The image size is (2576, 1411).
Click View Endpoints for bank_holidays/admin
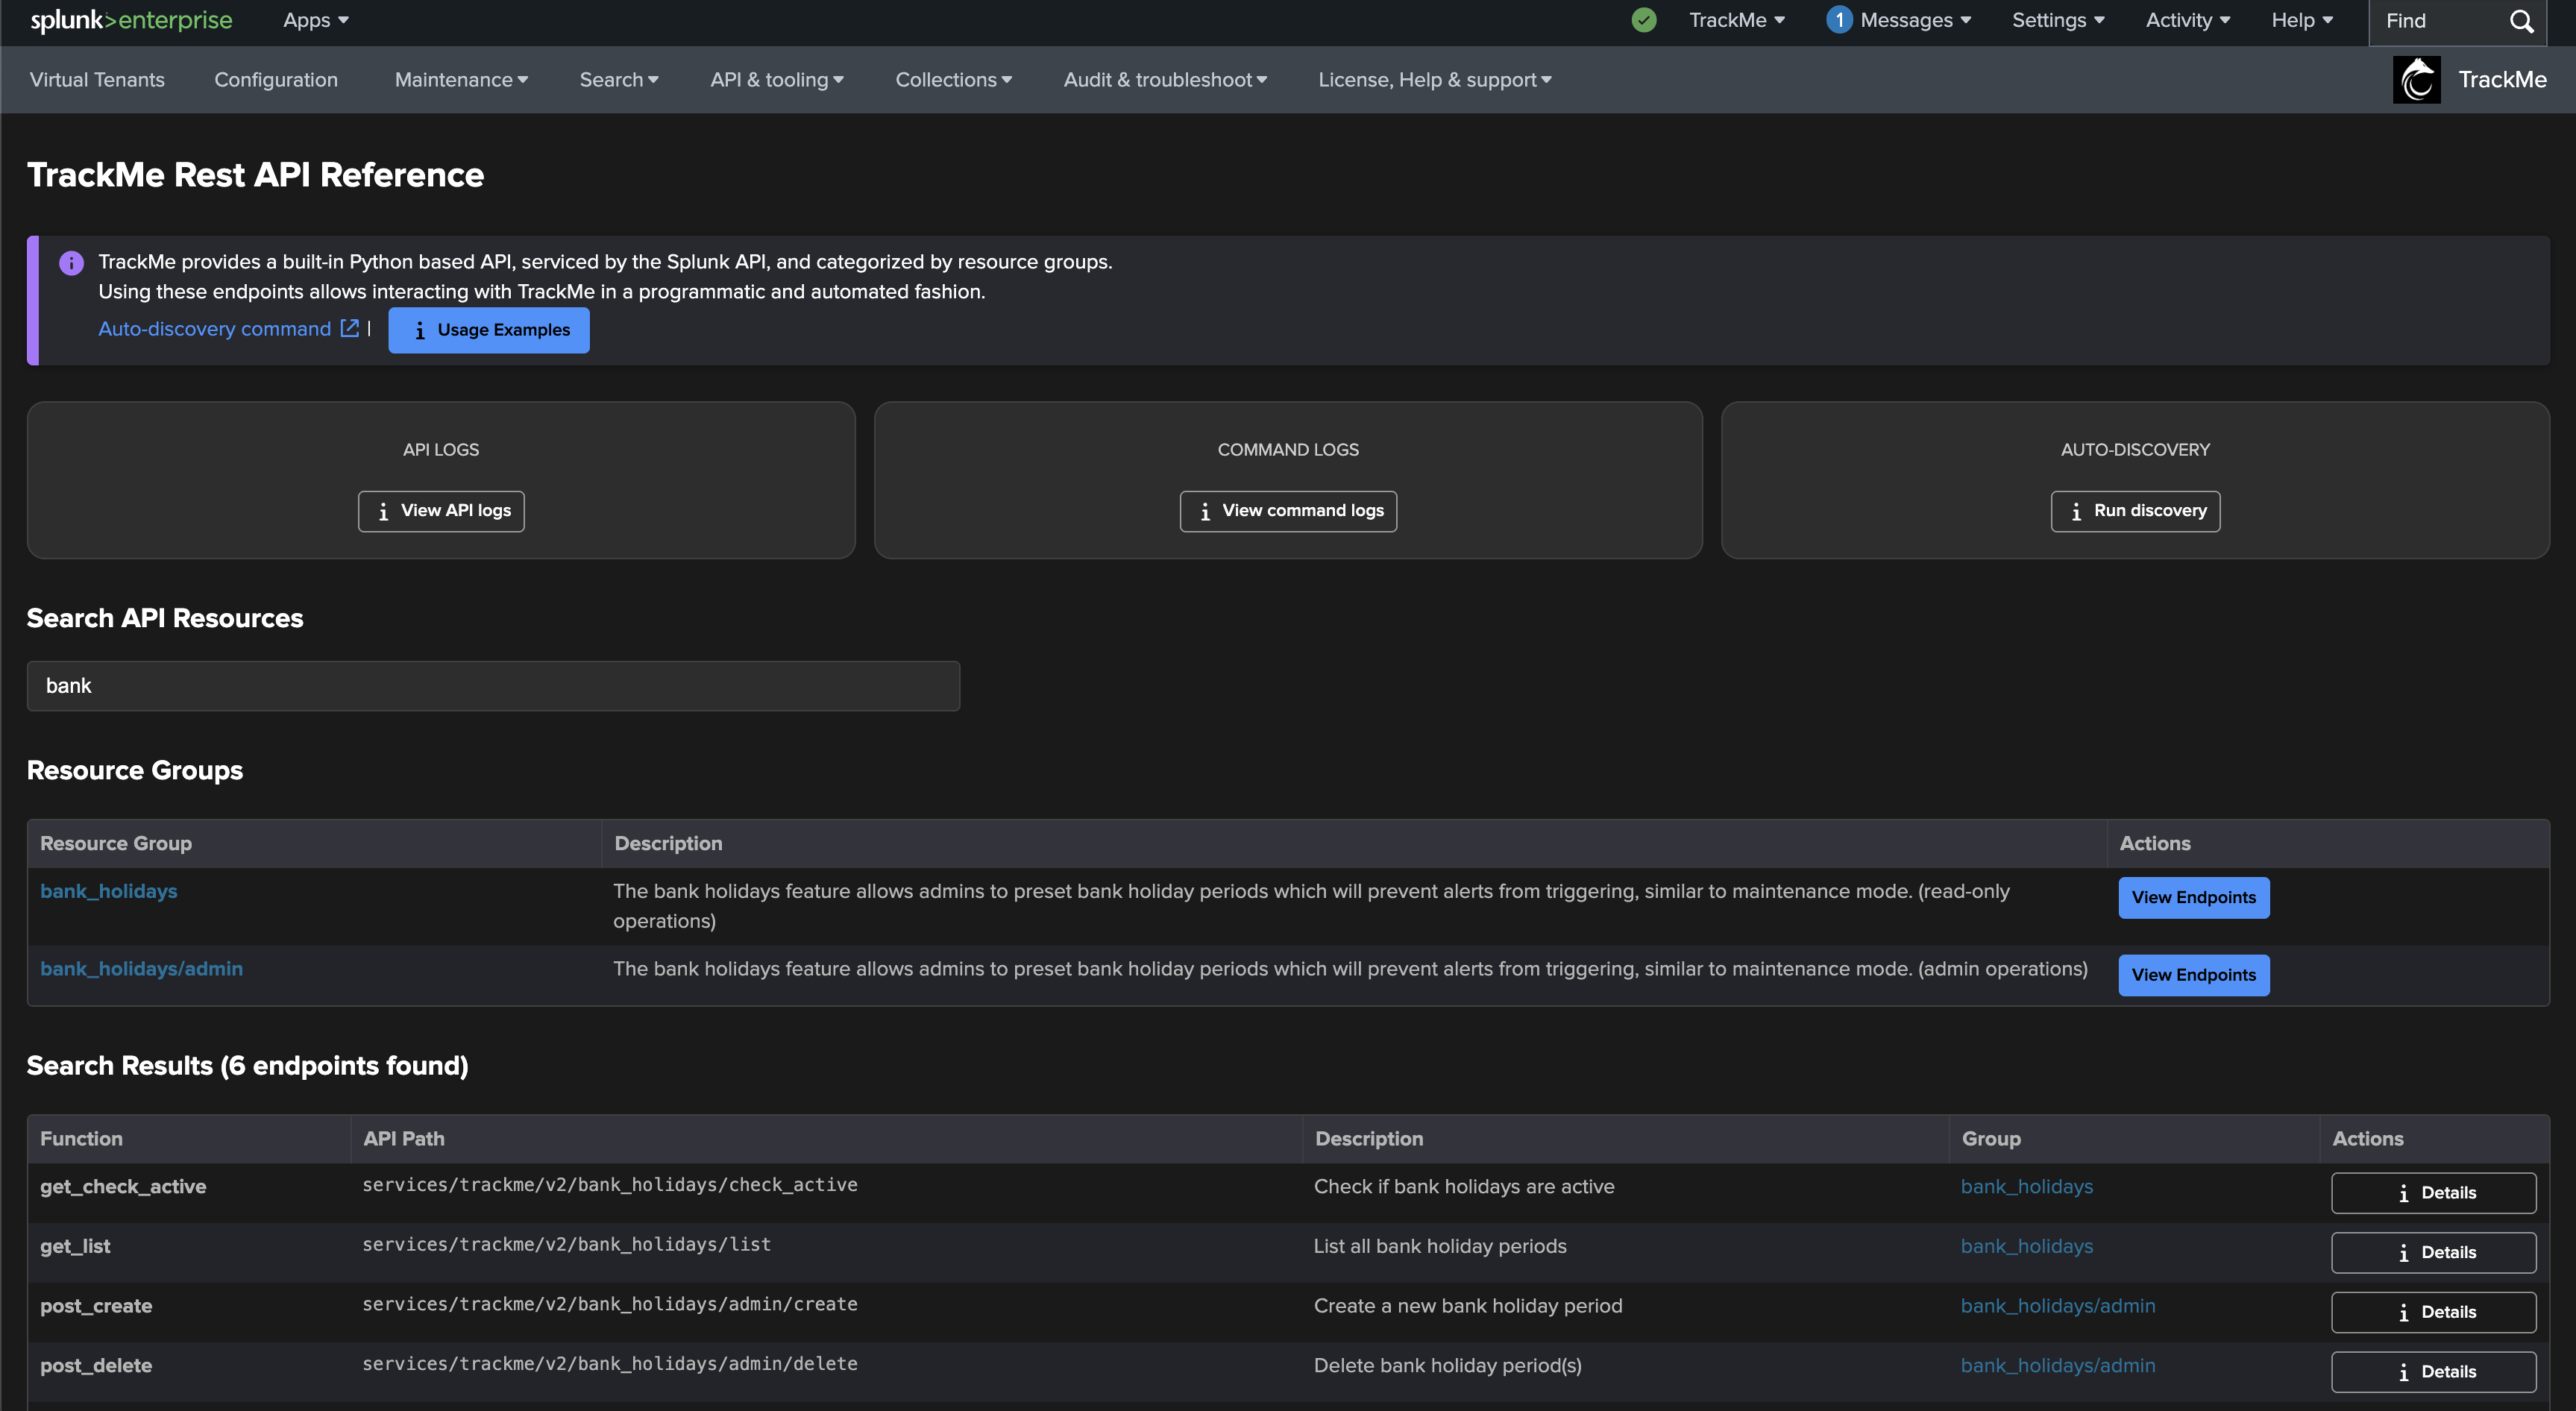click(x=2193, y=975)
